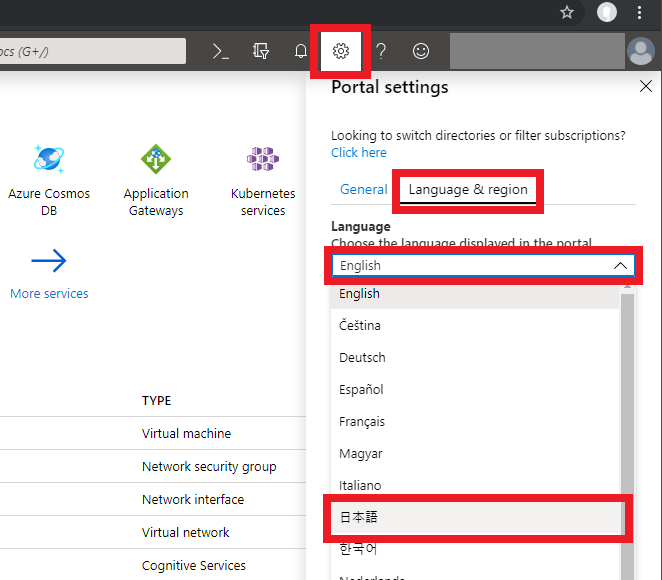Image resolution: width=662 pixels, height=580 pixels.
Task: Open the Directory and subscription filter icon
Action: (260, 51)
